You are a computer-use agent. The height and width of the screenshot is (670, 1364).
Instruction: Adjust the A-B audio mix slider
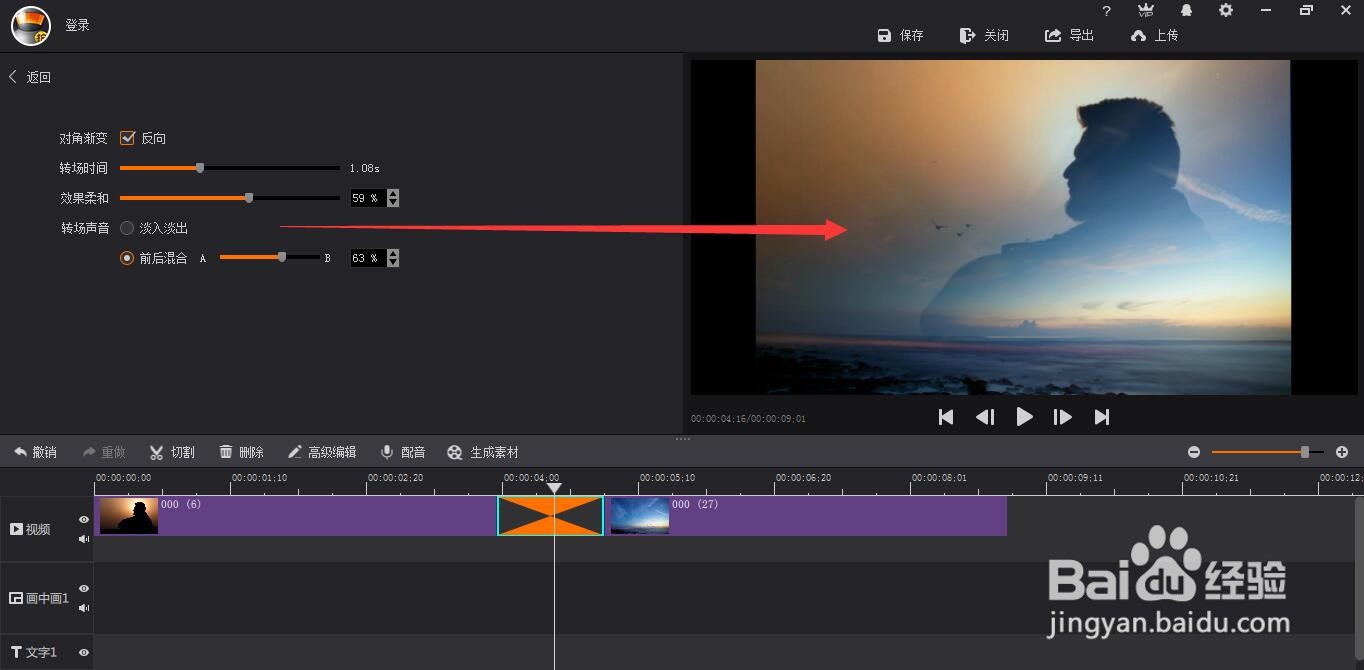pyautogui.click(x=269, y=258)
